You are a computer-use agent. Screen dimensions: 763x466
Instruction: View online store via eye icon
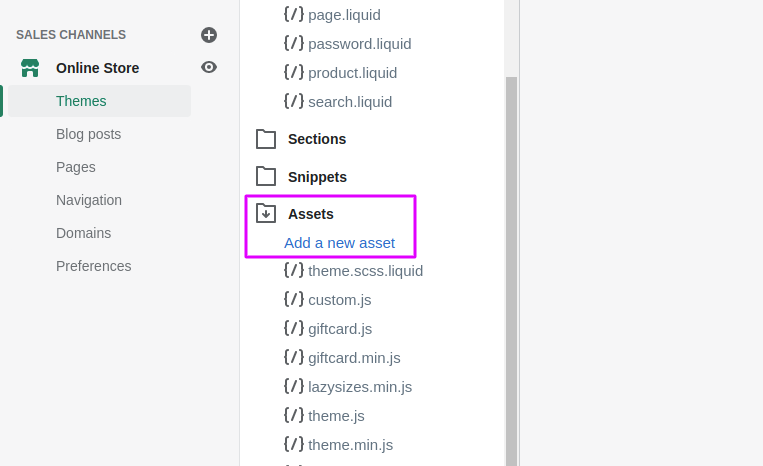209,67
